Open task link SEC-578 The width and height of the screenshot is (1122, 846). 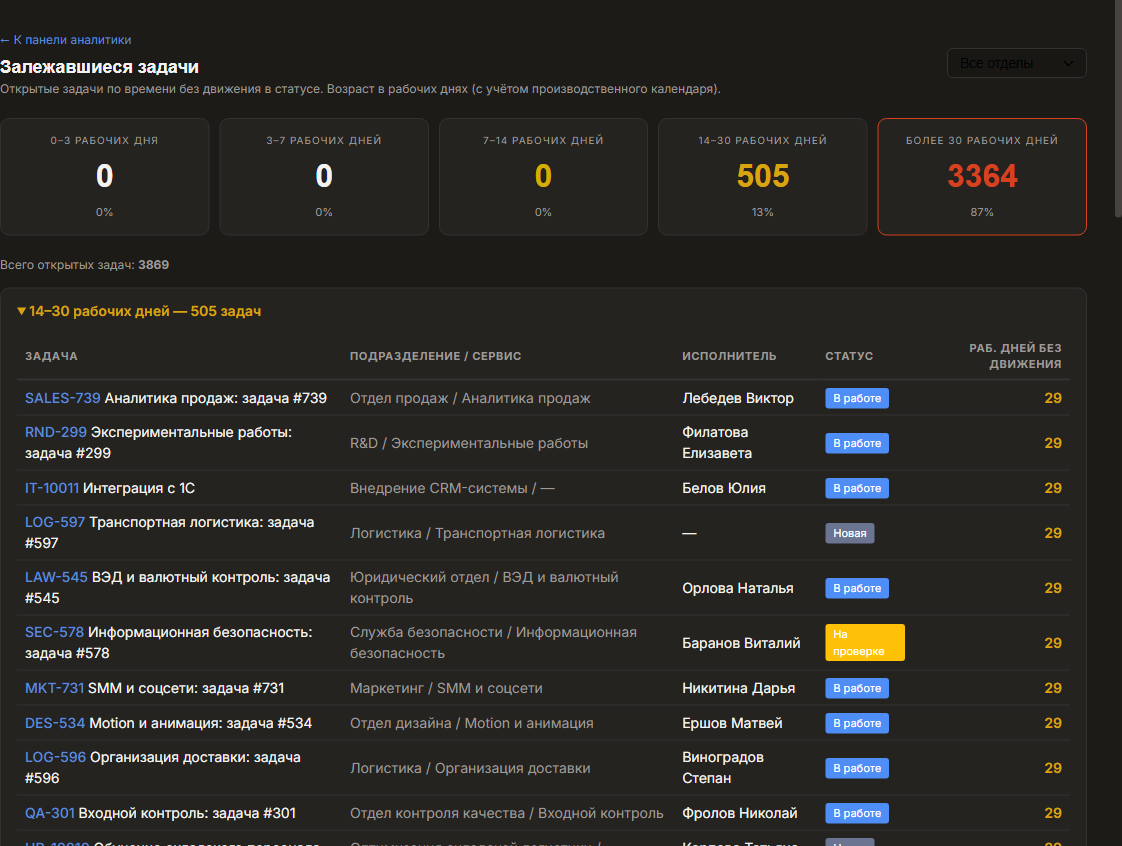[x=54, y=632]
